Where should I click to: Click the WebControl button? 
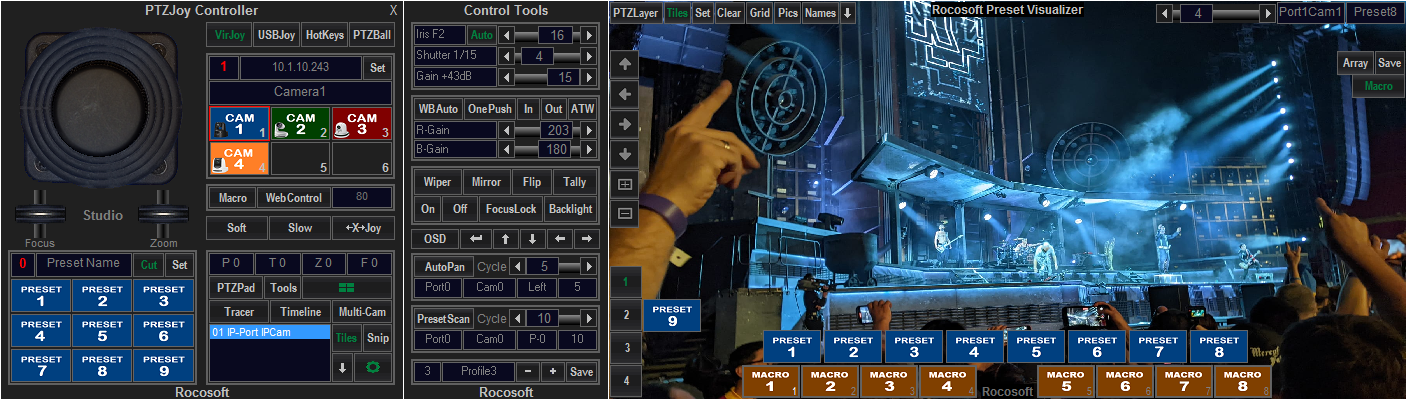[292, 198]
